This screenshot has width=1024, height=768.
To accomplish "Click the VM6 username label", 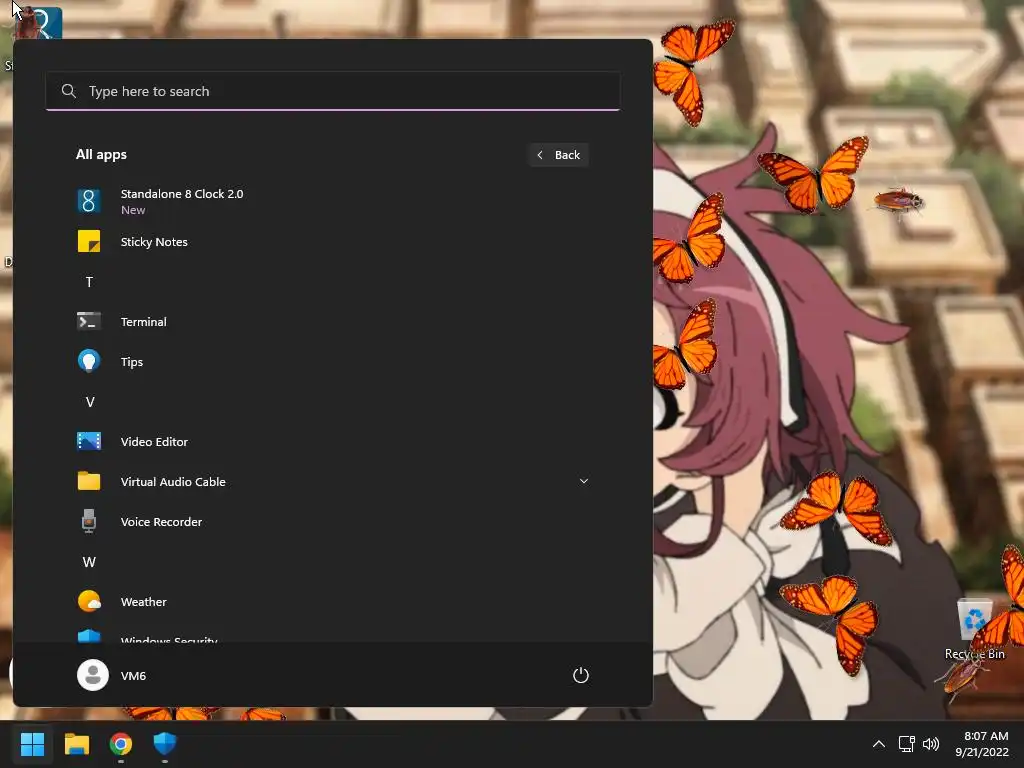I will point(133,676).
